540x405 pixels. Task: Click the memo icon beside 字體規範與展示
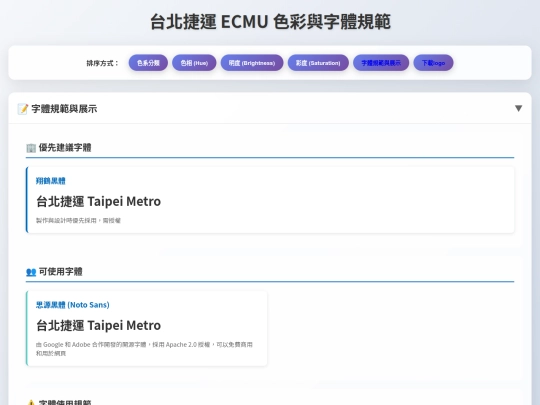[23, 109]
